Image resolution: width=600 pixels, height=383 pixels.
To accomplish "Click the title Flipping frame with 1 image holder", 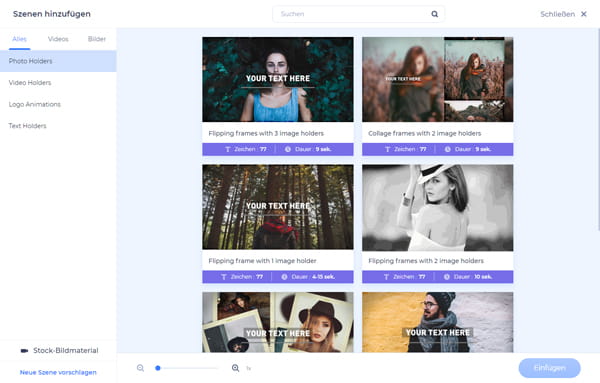I will pos(262,261).
